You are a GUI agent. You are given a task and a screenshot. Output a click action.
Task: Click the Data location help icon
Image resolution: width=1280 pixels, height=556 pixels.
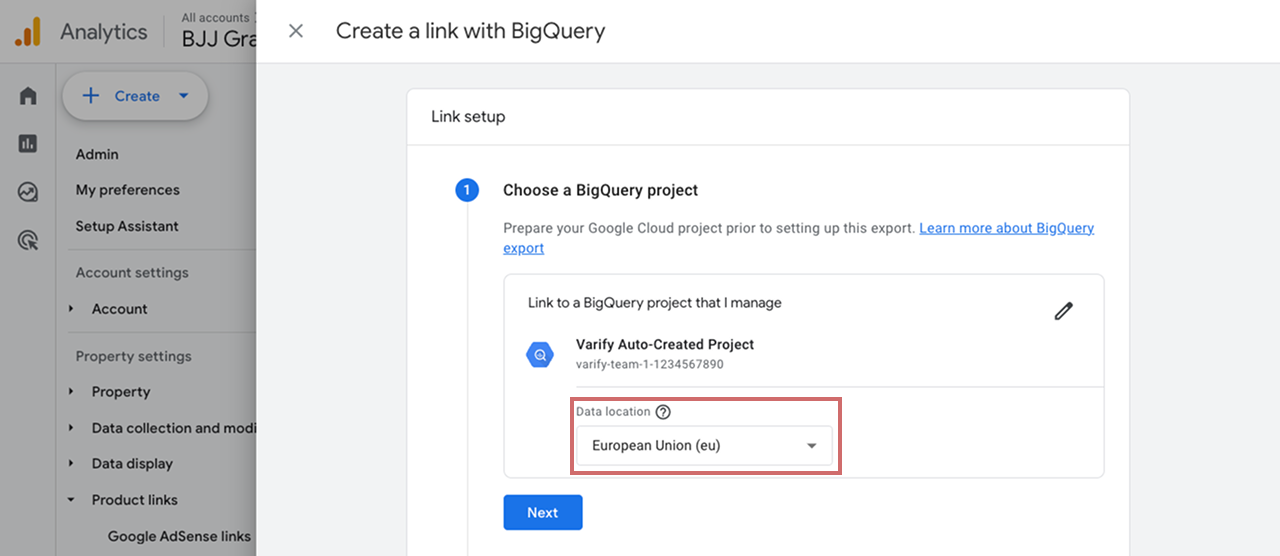pos(663,412)
